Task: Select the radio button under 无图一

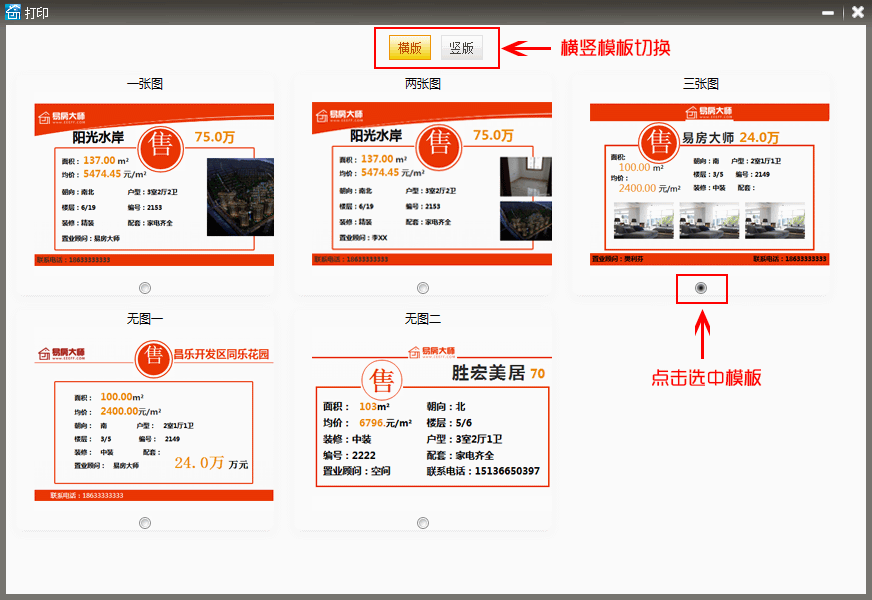Action: point(145,523)
